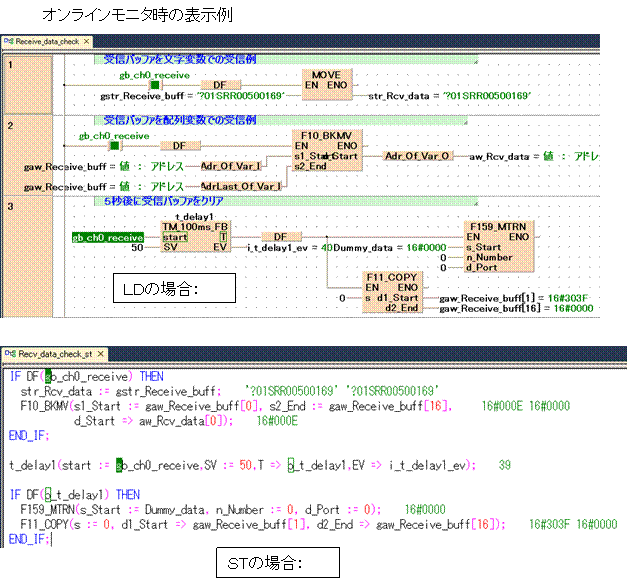
Task: Toggle the gb_ch0_receive contact in network 1
Action: coord(154,85)
